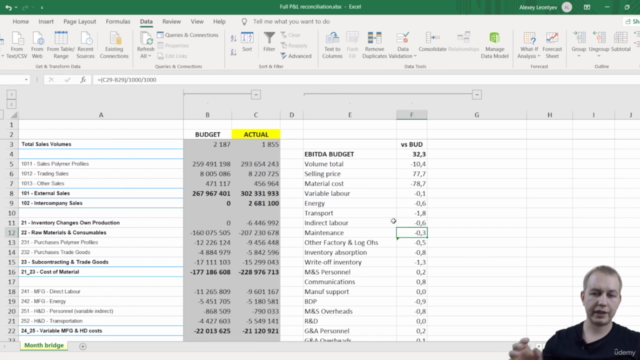Sort ascending A to Z
The image size is (640, 360).
(233, 39)
